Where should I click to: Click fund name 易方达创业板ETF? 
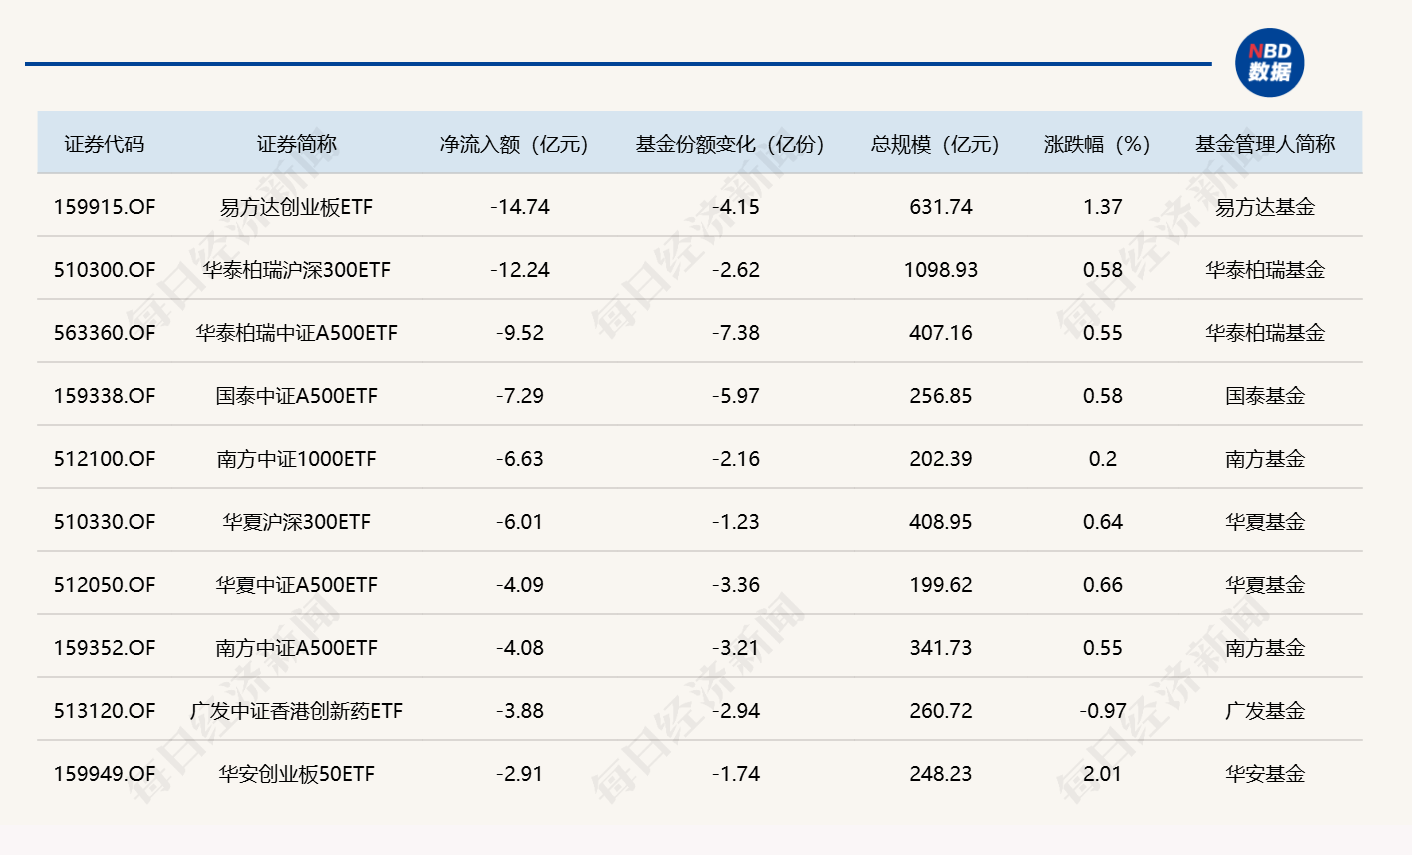click(297, 207)
